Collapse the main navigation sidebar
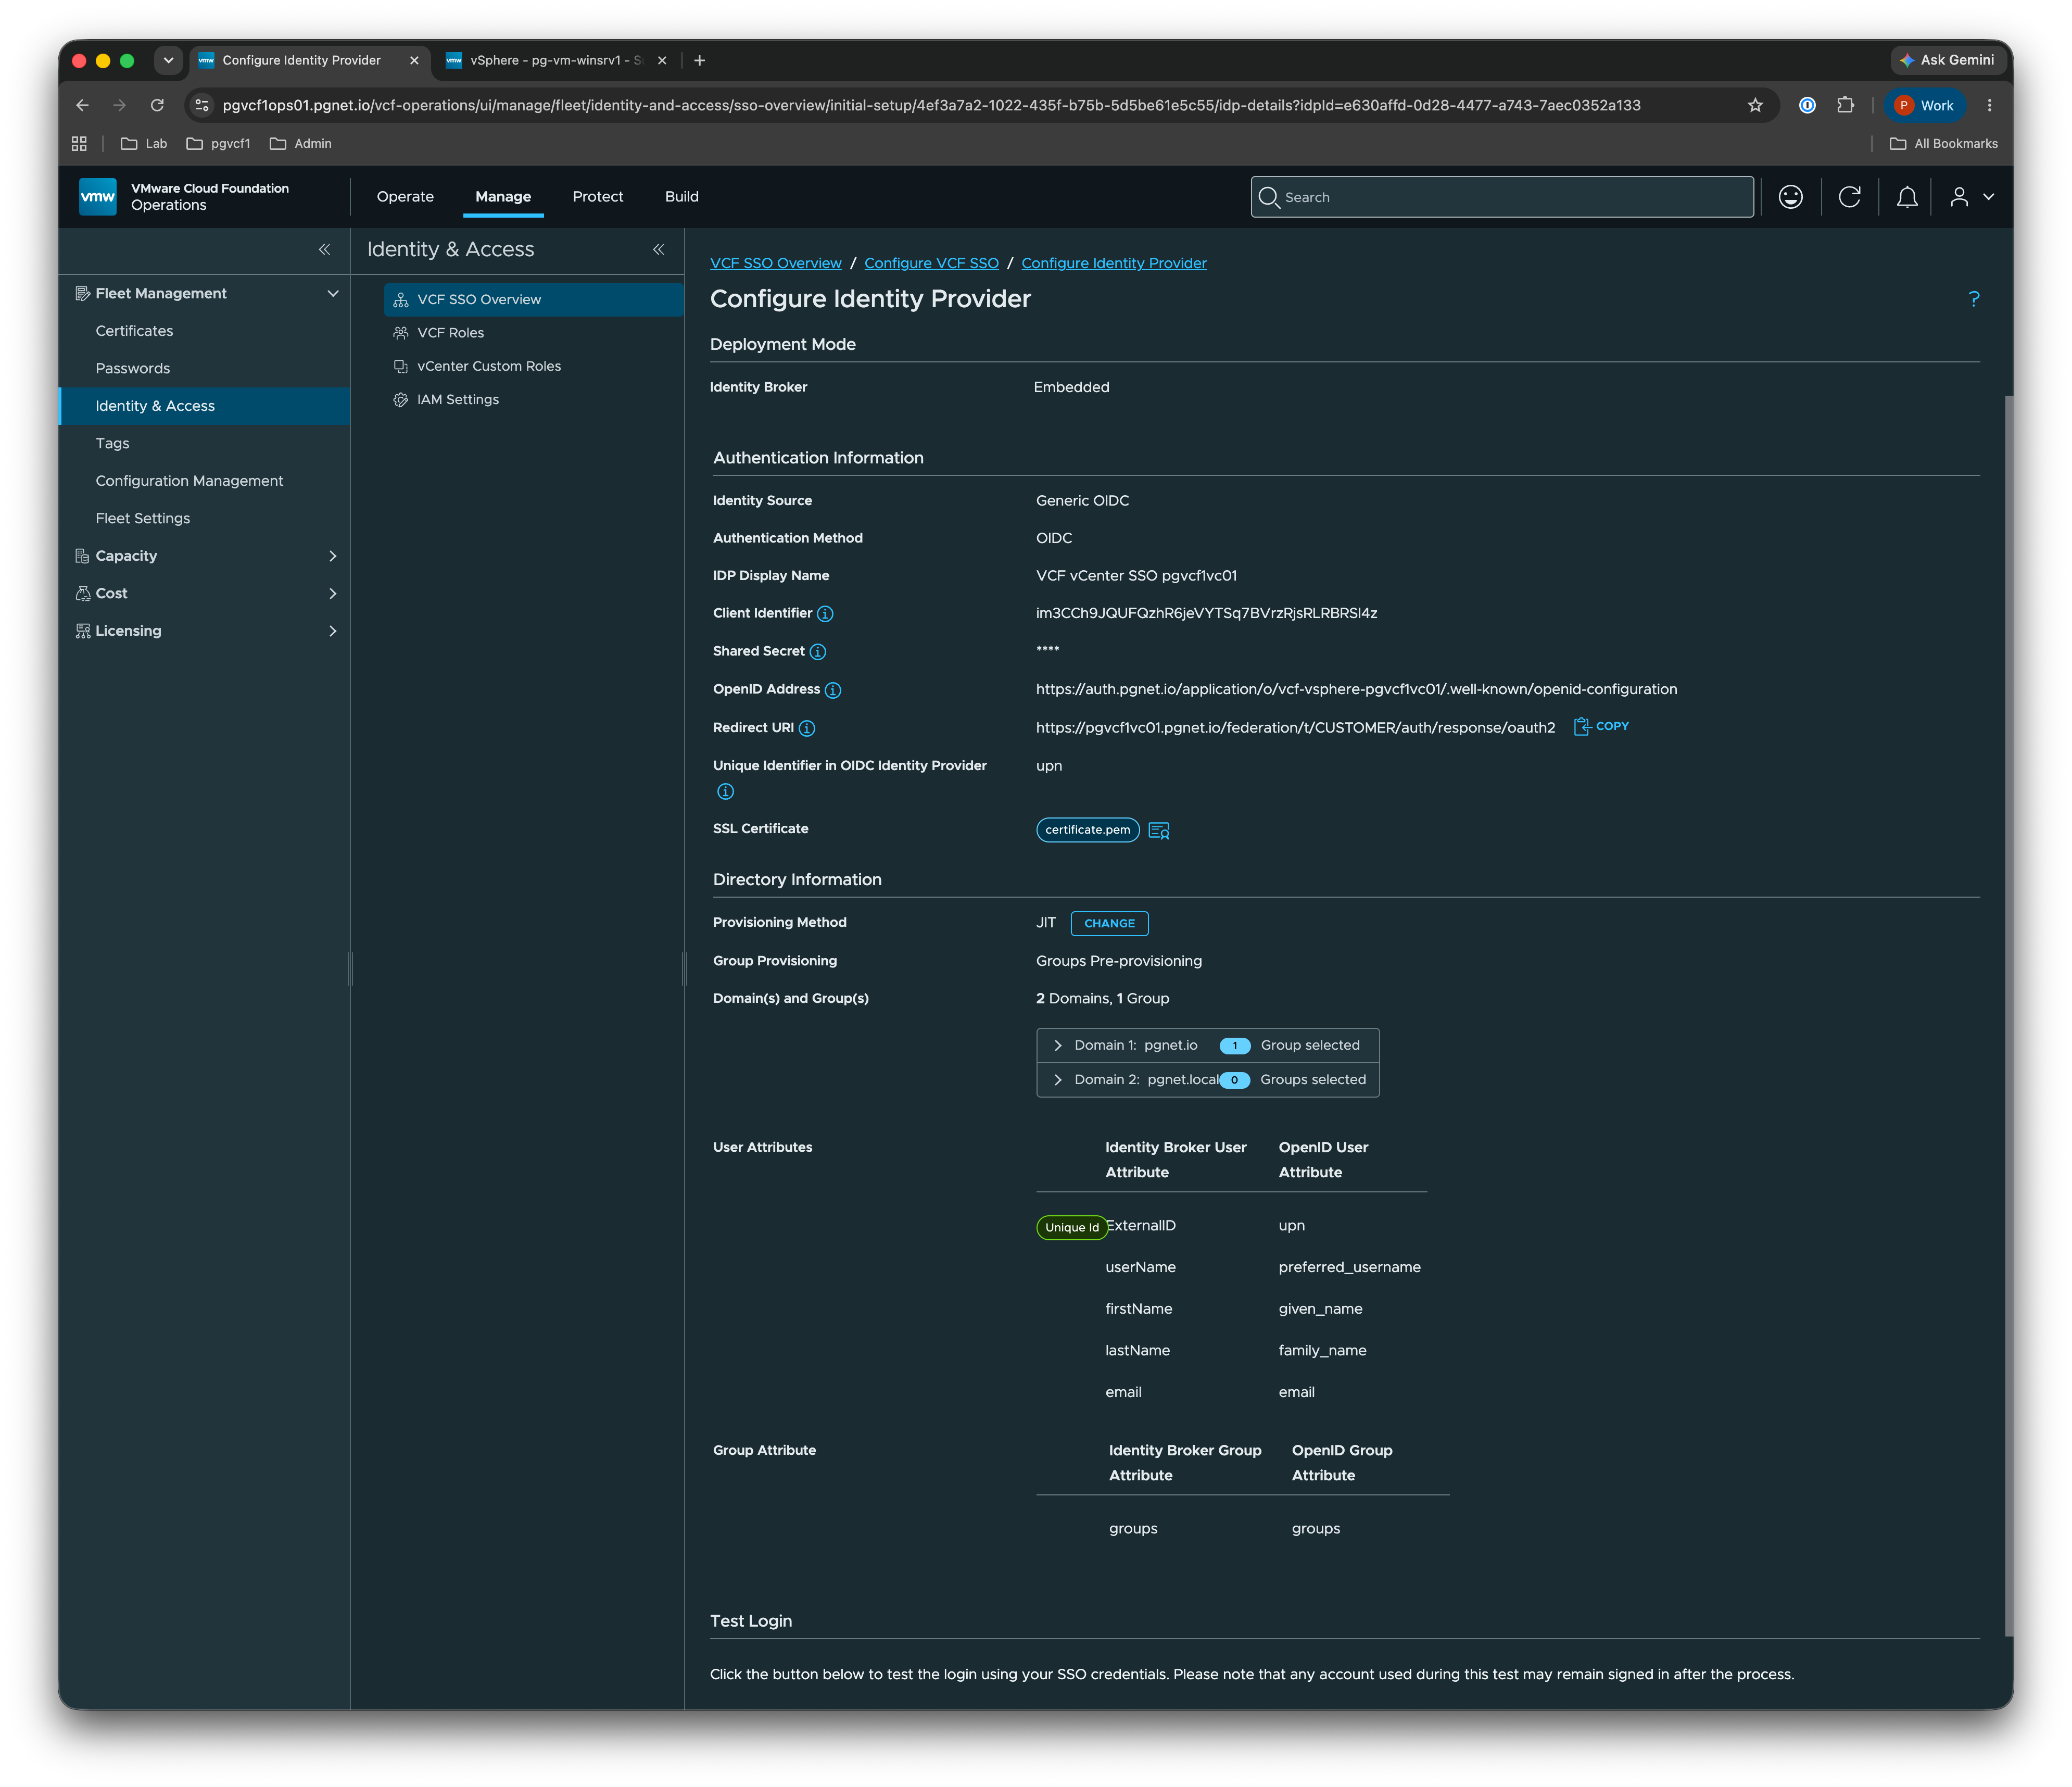 tap(324, 249)
